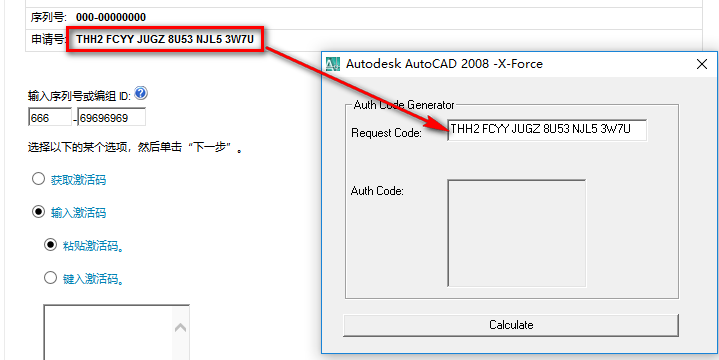
Task: Click the Autodesk AutoCAD 2008 -X-Force title
Action: point(444,64)
